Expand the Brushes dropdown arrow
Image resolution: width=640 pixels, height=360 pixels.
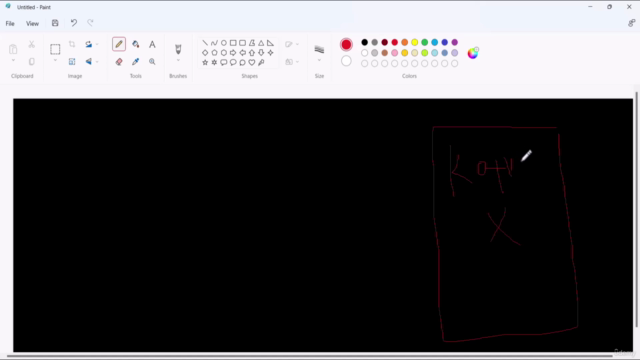[x=178, y=60]
